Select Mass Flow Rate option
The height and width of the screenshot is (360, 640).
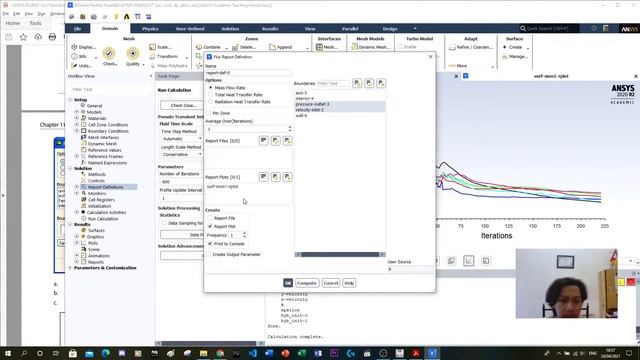coord(211,88)
